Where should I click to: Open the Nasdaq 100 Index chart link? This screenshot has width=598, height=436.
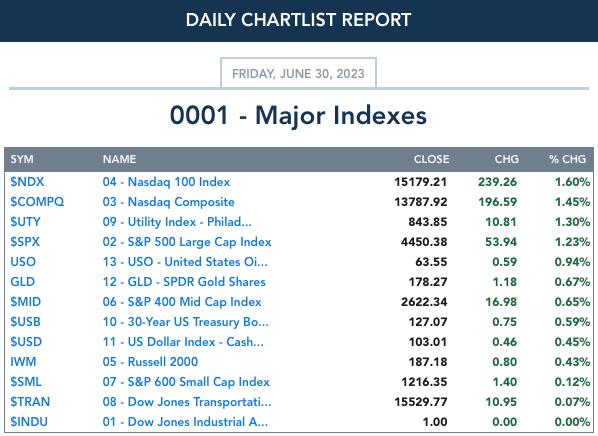coord(166,182)
